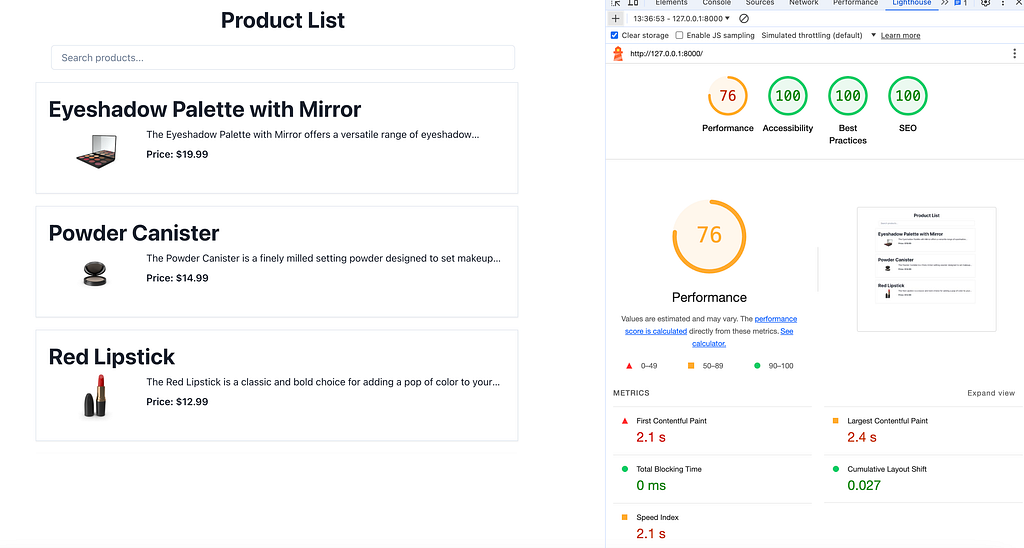1024x548 pixels.
Task: Show more DevTools tabs chevron
Action: click(x=944, y=3)
